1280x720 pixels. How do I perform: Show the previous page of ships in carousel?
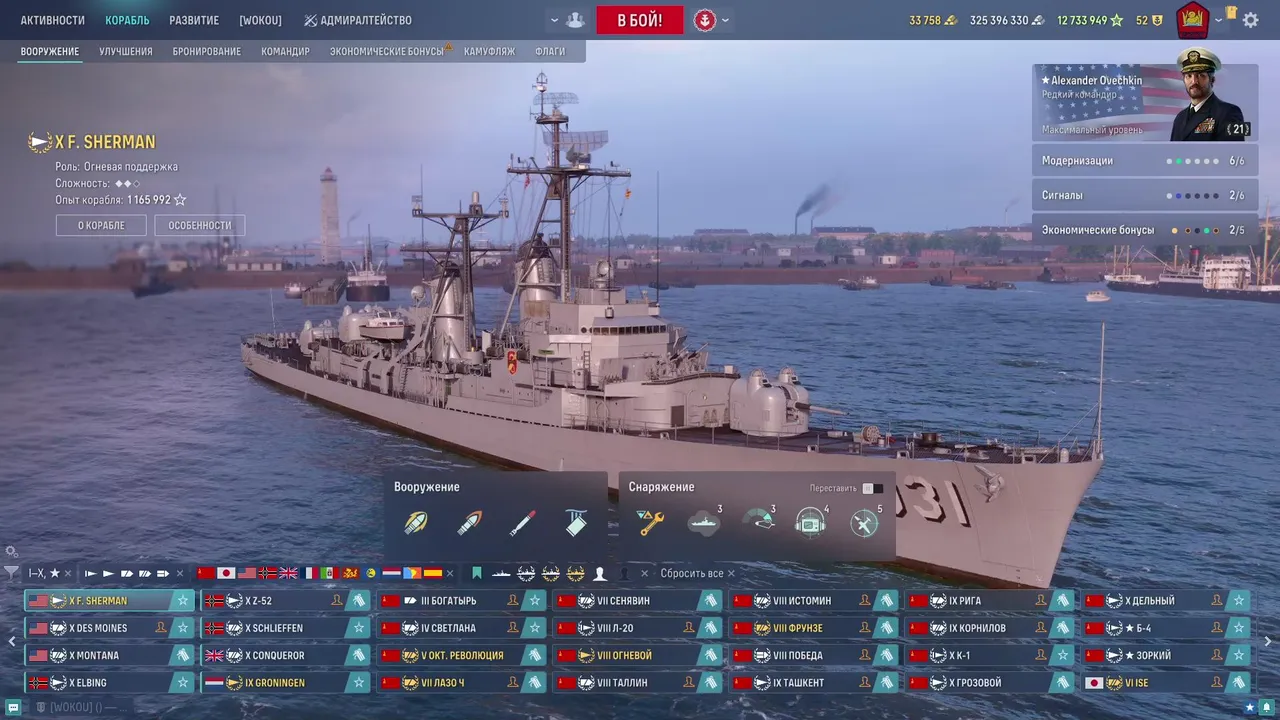click(12, 642)
